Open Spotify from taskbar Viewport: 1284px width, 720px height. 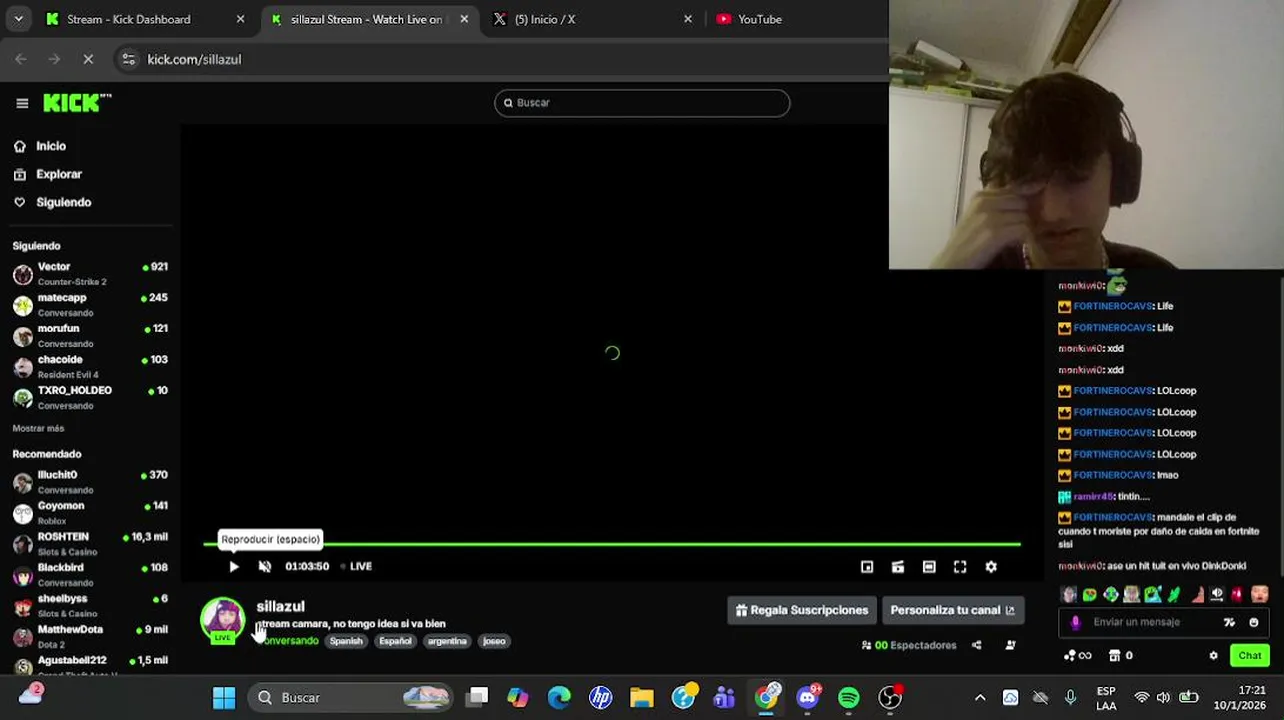pyautogui.click(x=848, y=697)
